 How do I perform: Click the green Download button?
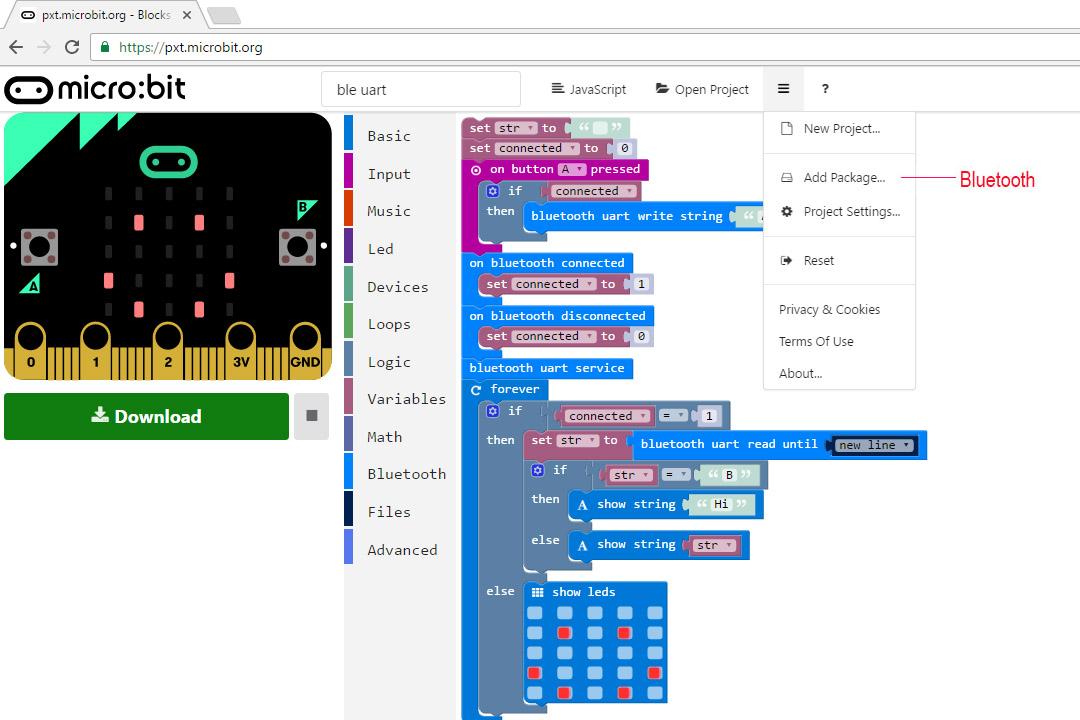tap(146, 416)
